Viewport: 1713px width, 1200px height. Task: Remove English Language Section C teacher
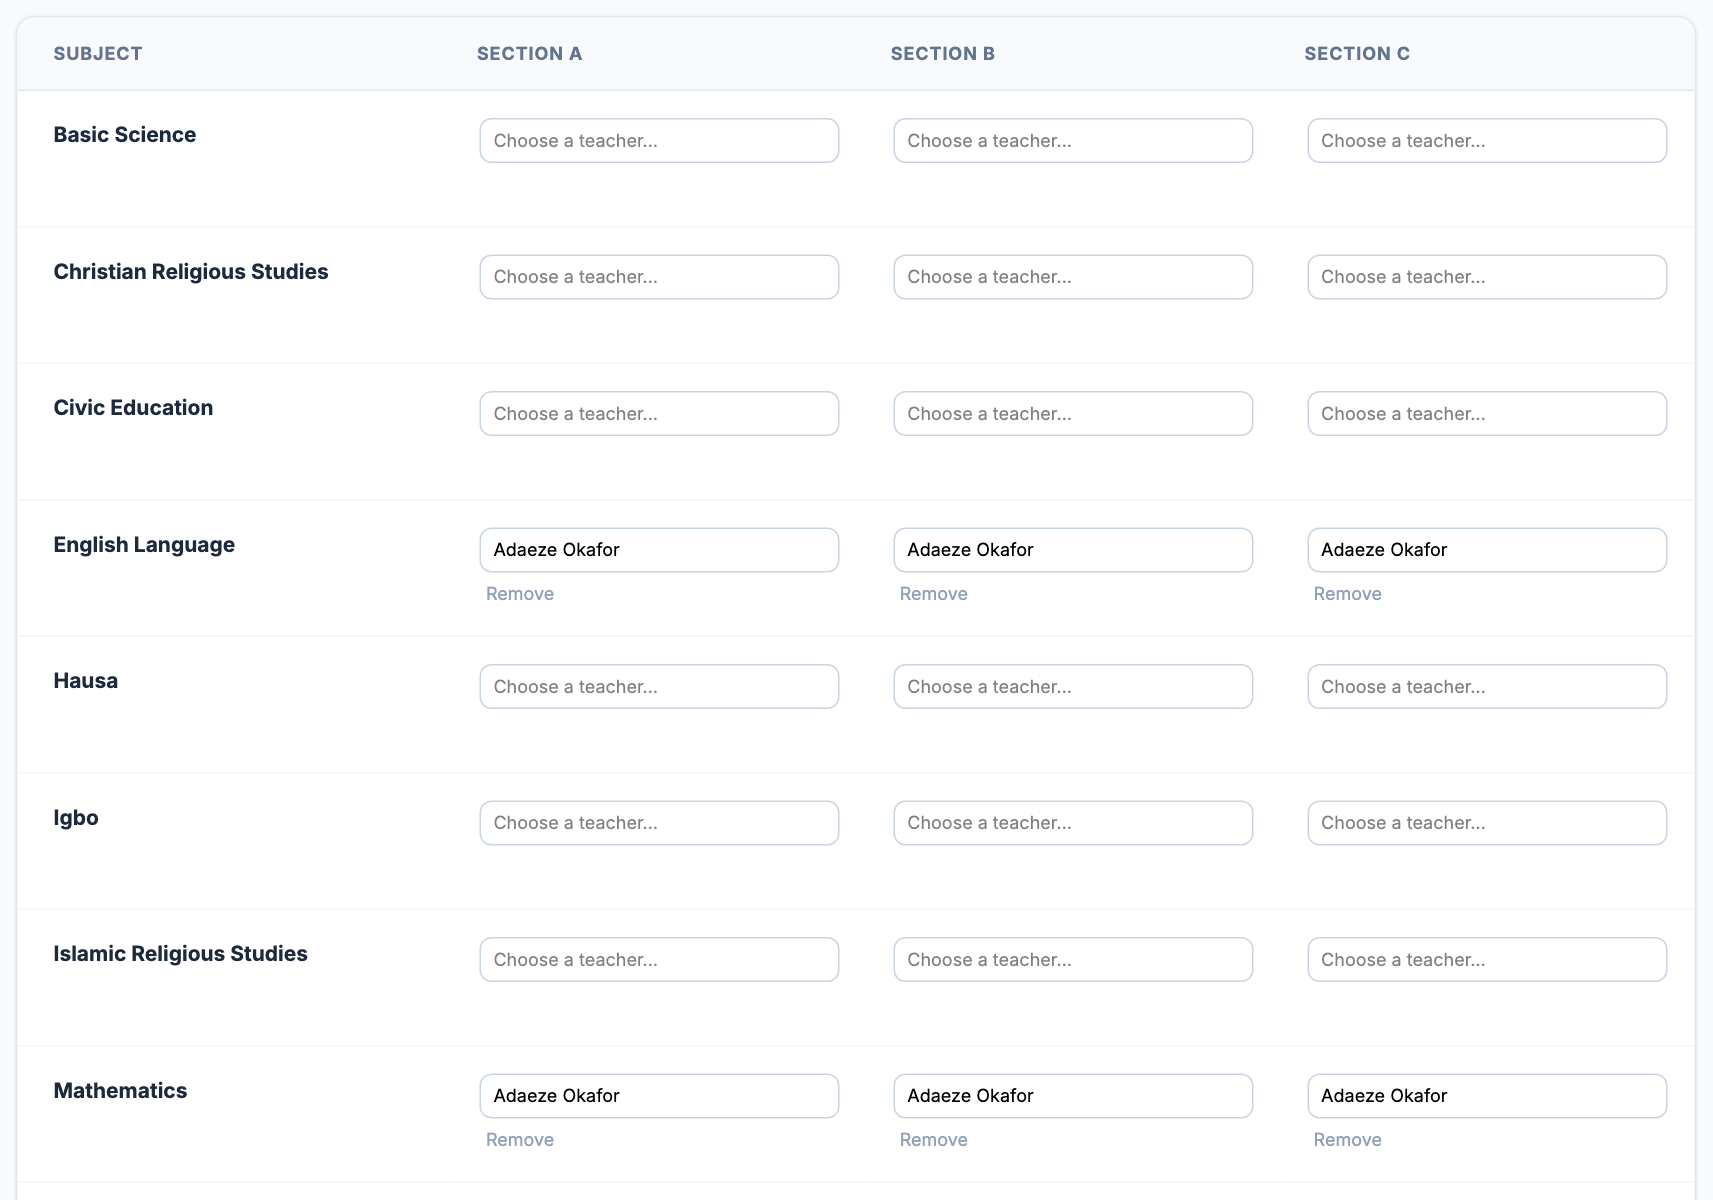[1348, 594]
